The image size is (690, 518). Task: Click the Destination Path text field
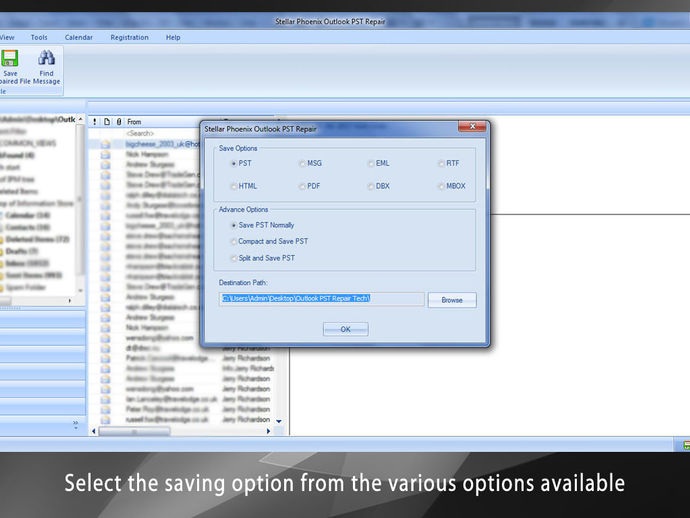(x=322, y=299)
